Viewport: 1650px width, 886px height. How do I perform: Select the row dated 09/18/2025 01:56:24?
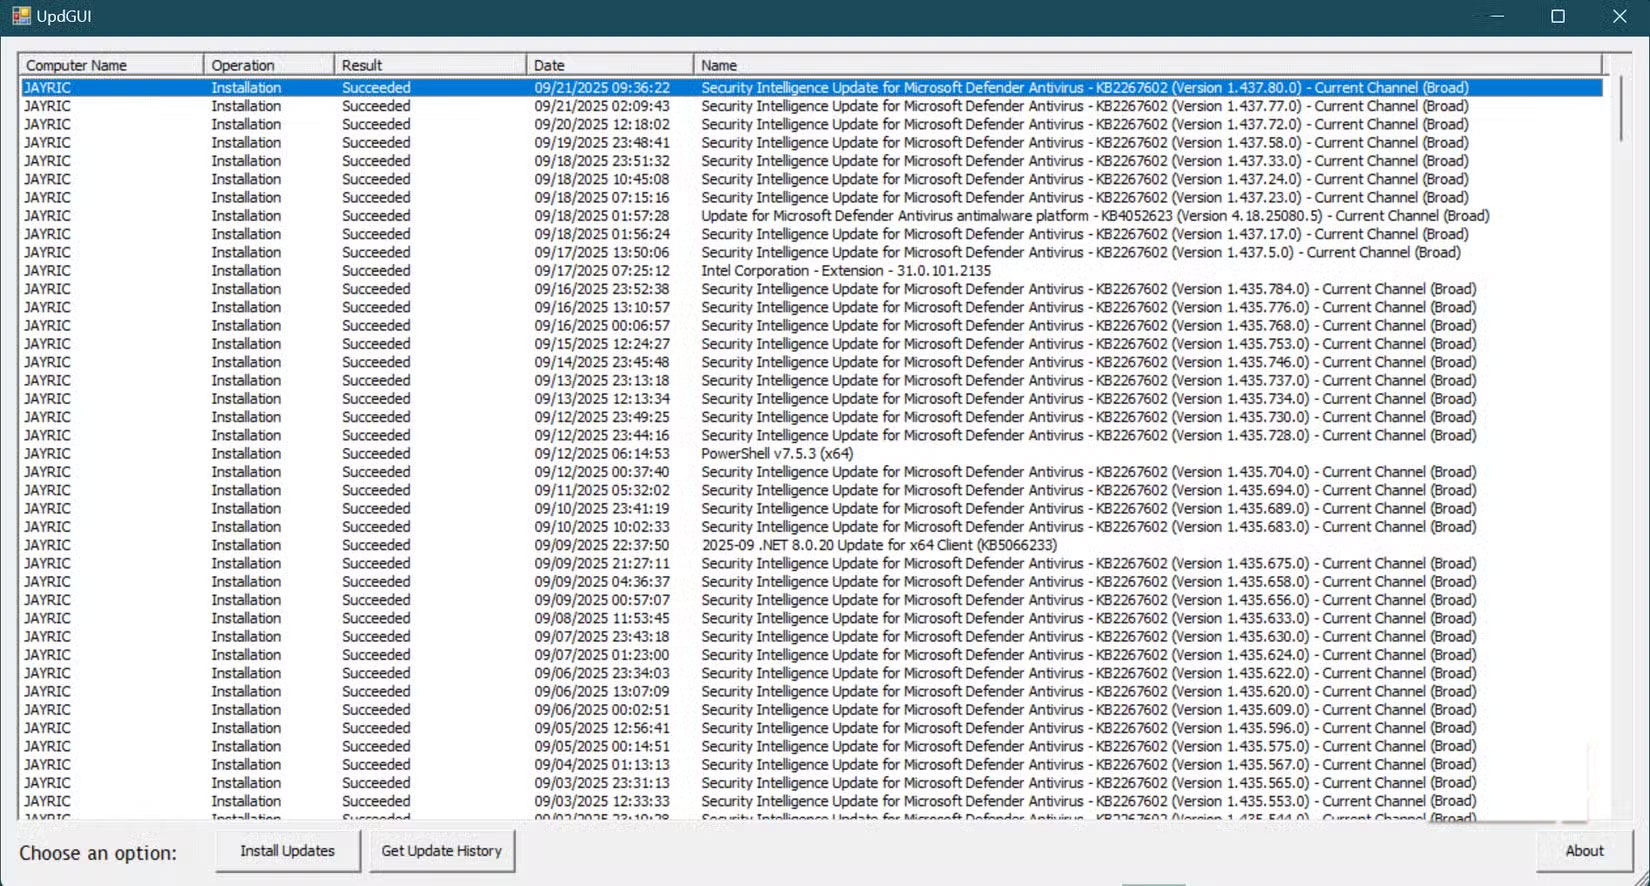pos(811,234)
